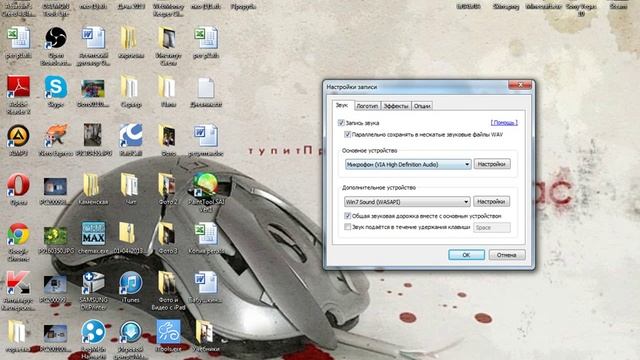
Task: Open the SAMSUNG printer shortcut
Action: coord(93,283)
